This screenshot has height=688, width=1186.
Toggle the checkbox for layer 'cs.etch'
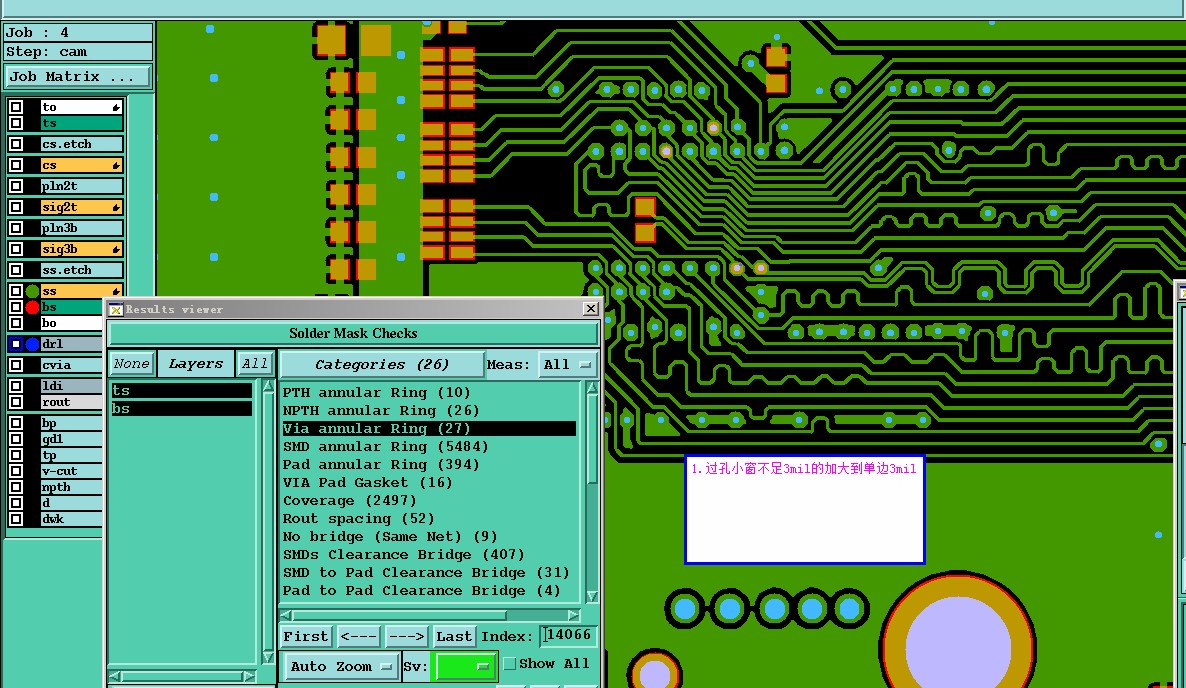pos(16,144)
